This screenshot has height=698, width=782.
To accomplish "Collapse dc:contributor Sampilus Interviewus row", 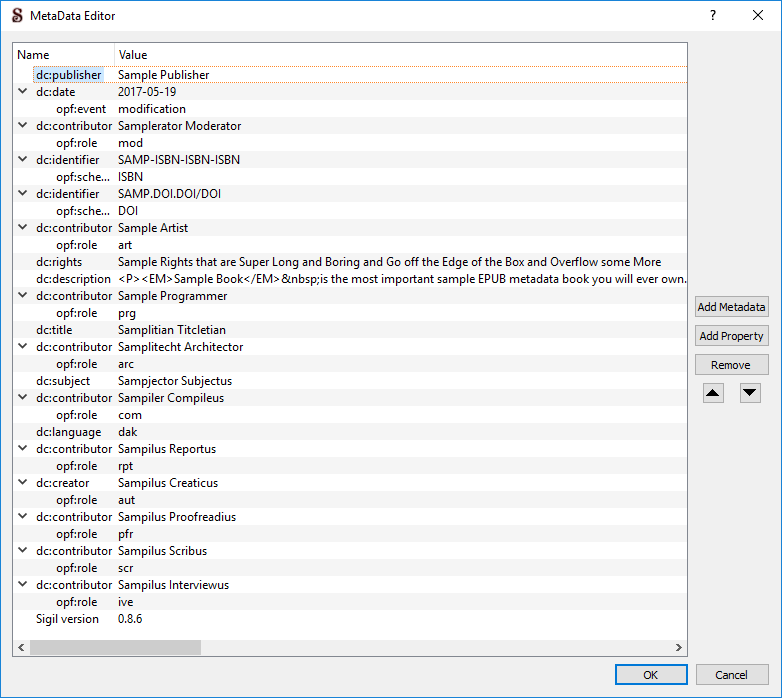I will (23, 585).
